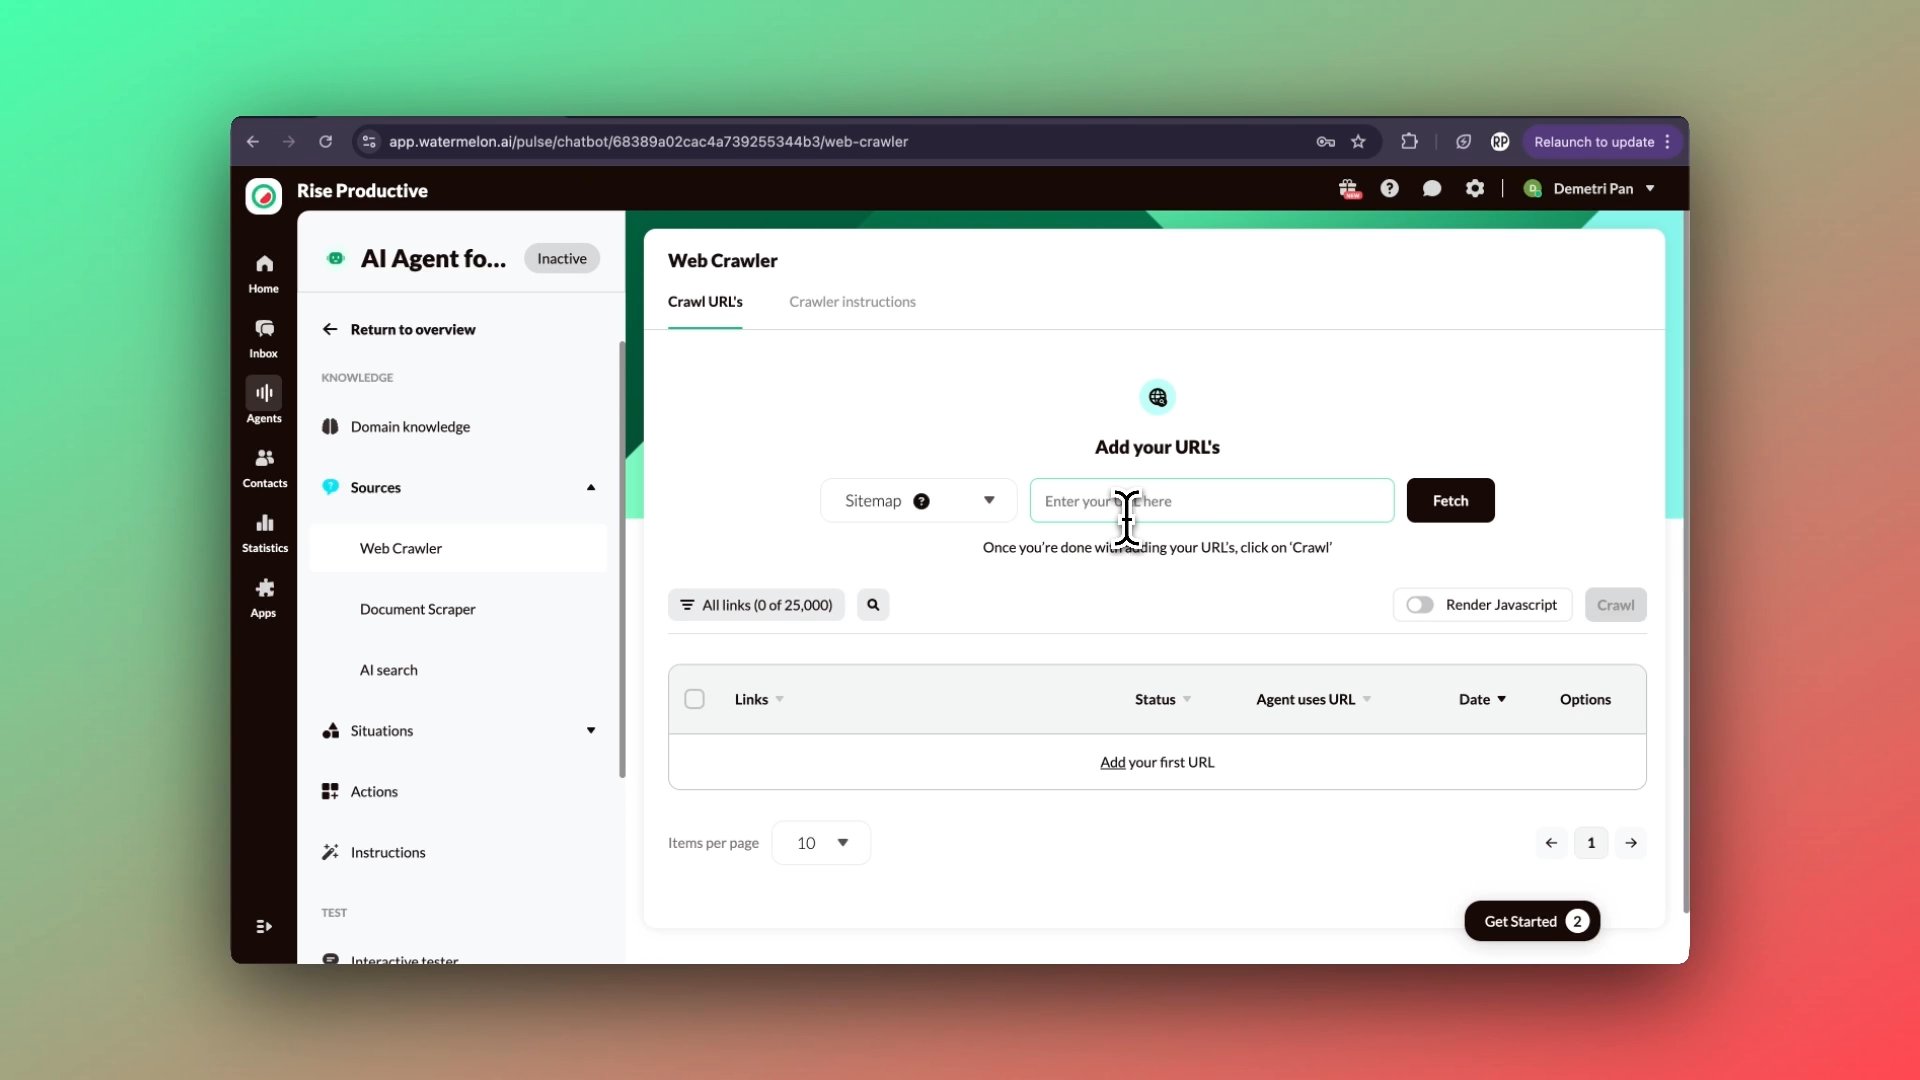1920x1080 pixels.
Task: Select Document Scraper in the sidebar
Action: pos(417,609)
